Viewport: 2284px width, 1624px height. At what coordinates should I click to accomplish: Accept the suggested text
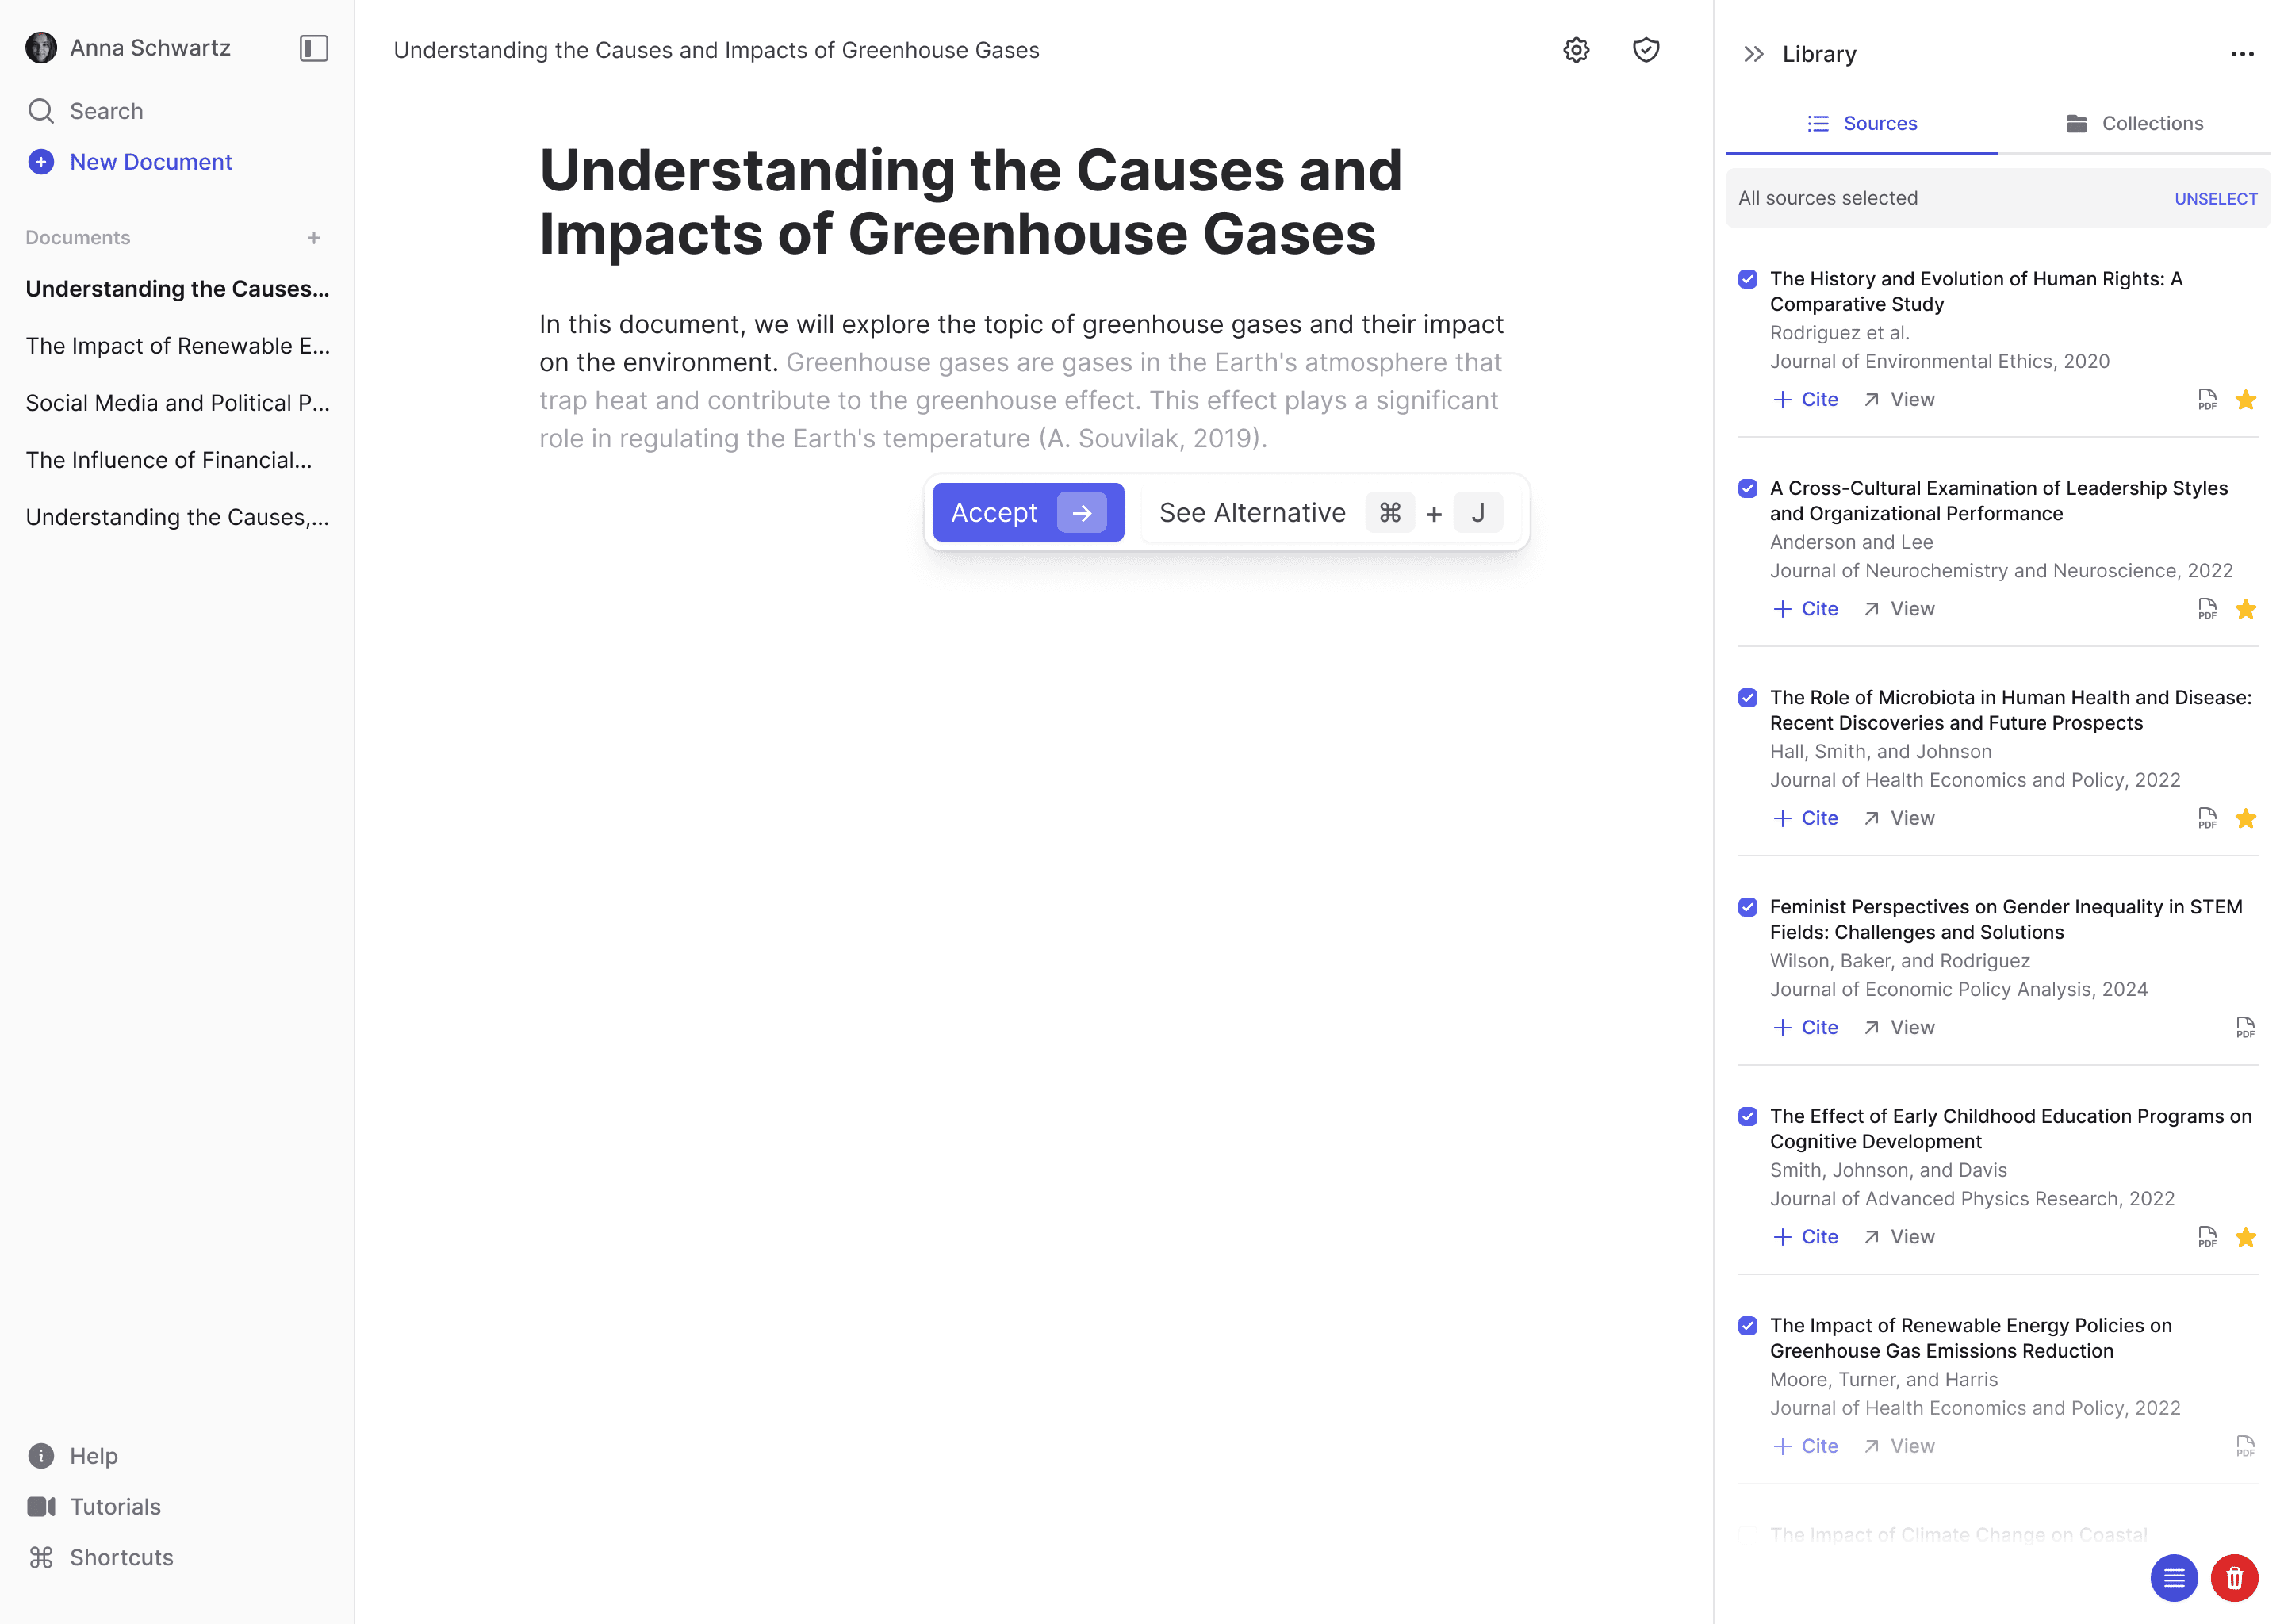[1027, 513]
